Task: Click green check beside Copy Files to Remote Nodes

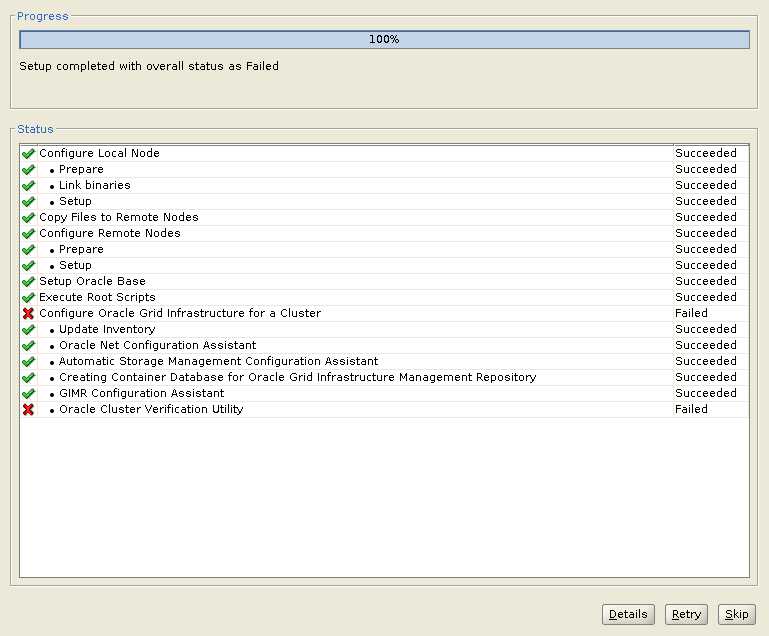Action: point(28,217)
